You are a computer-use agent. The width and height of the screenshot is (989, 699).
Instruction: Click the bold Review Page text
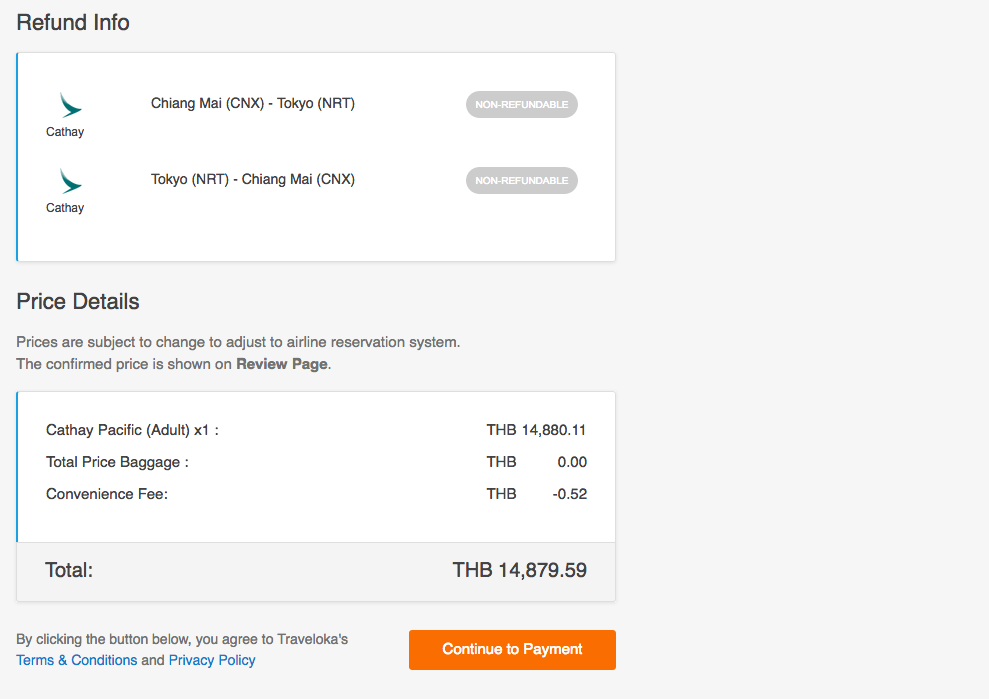[282, 364]
